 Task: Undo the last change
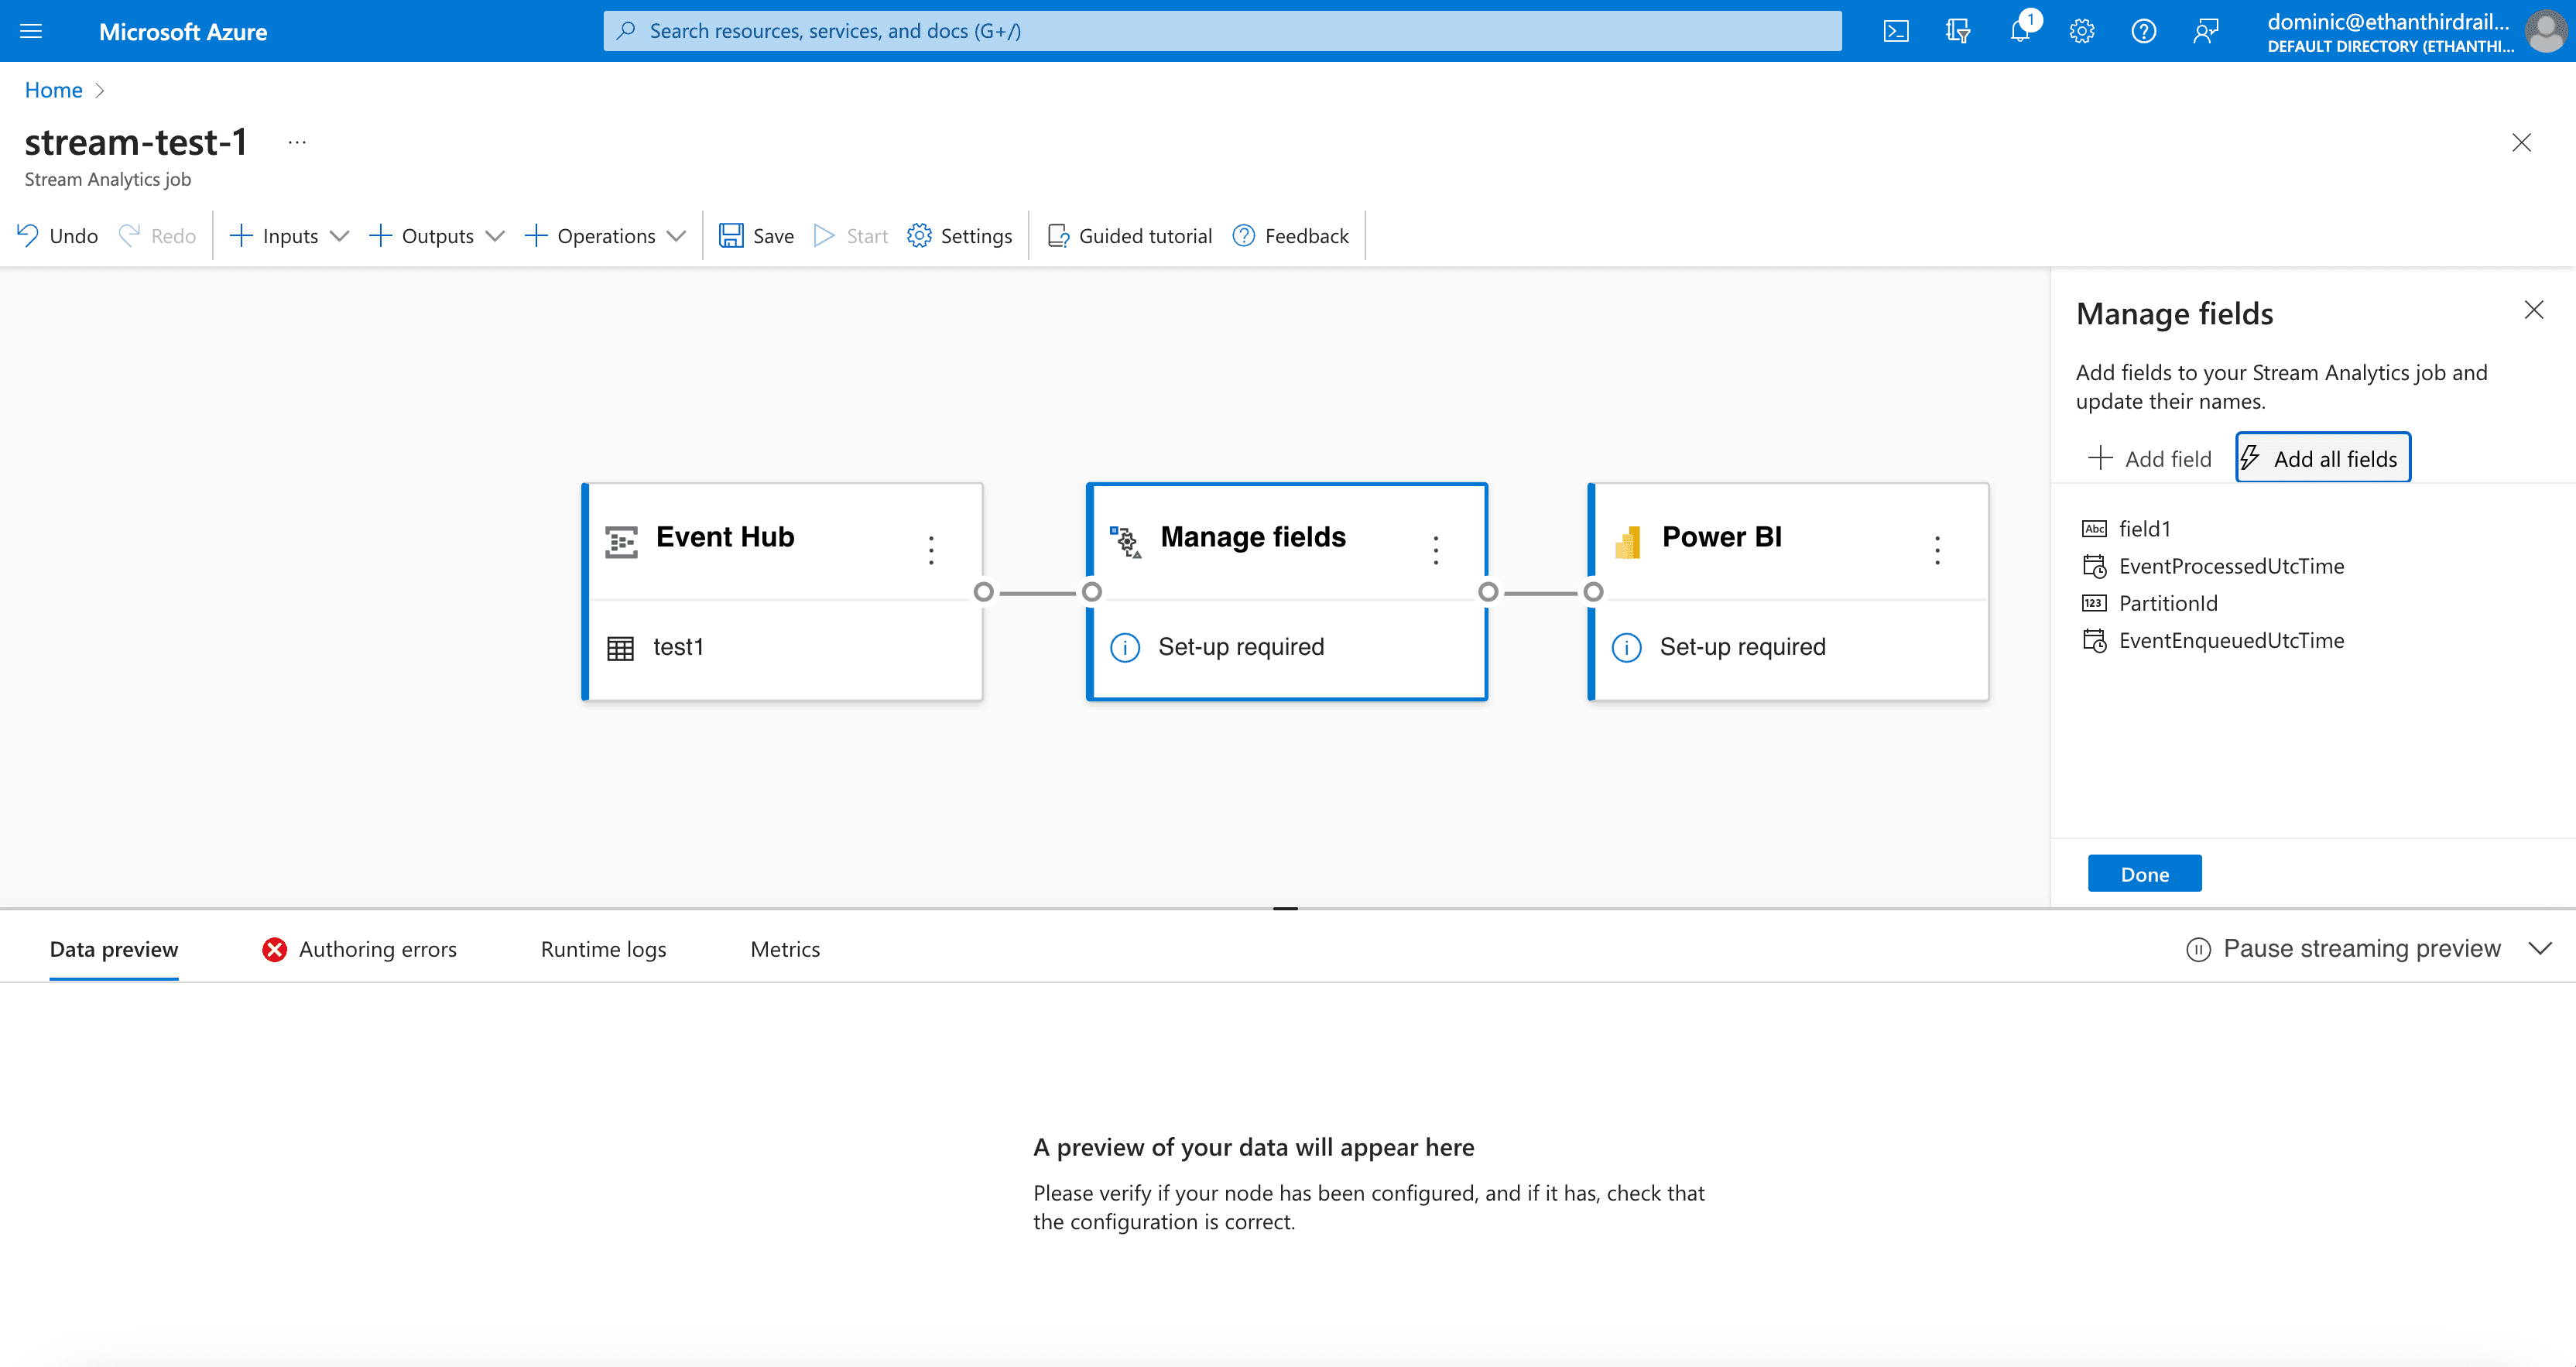coord(57,236)
